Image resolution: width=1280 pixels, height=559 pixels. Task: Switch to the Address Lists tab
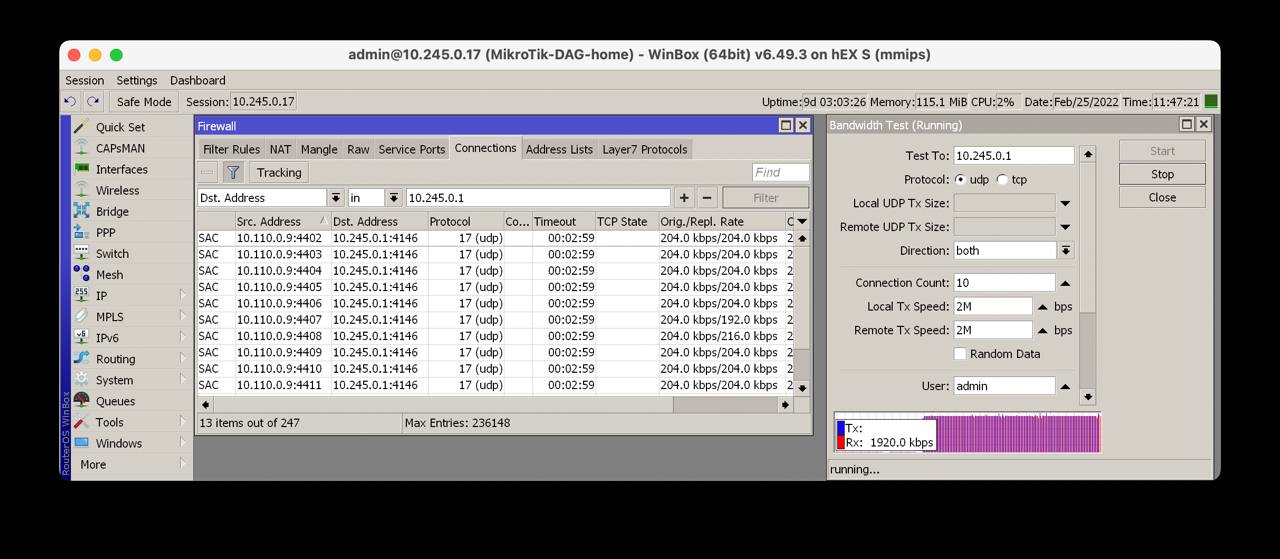[x=559, y=149]
